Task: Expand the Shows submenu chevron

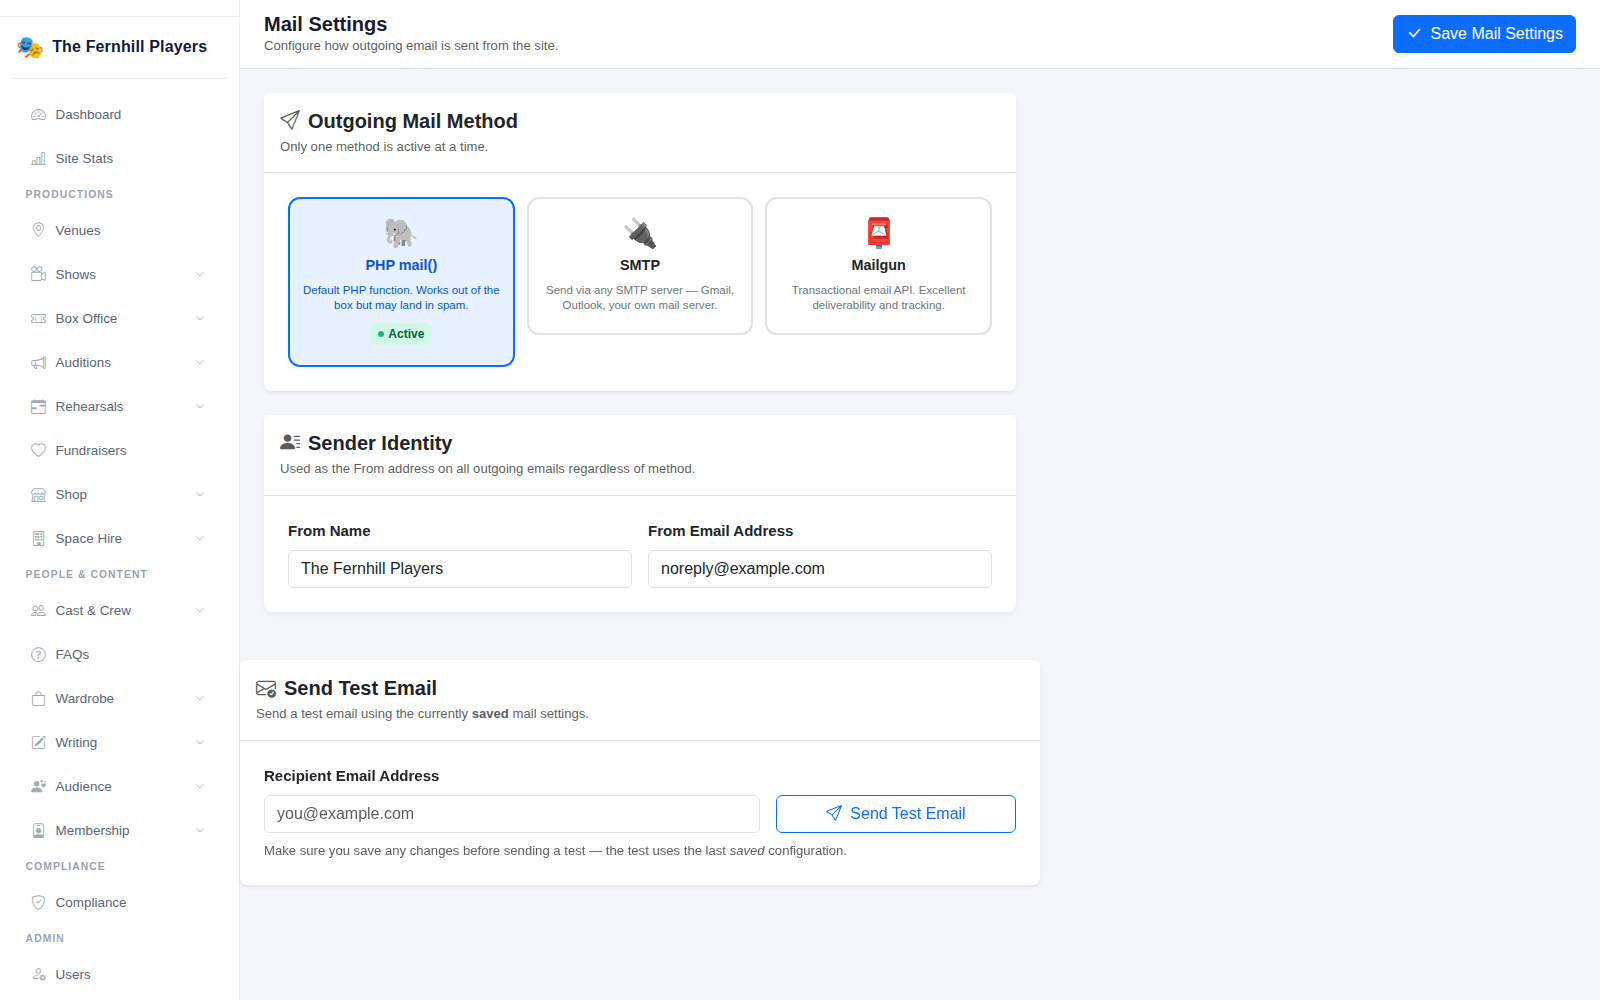Action: [x=200, y=275]
